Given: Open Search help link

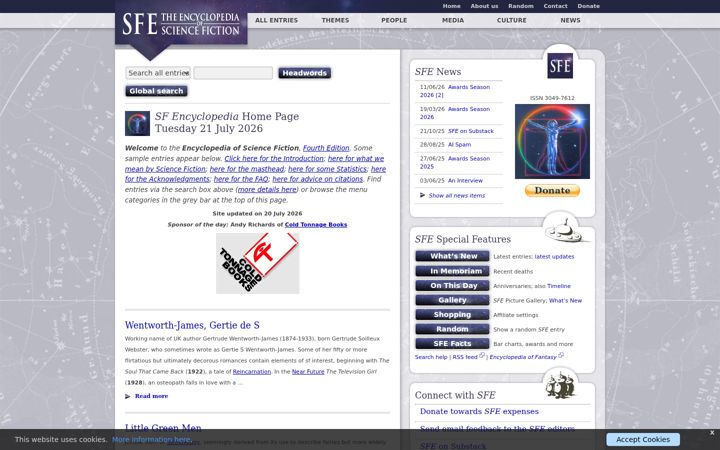Looking at the screenshot, I should click(431, 357).
